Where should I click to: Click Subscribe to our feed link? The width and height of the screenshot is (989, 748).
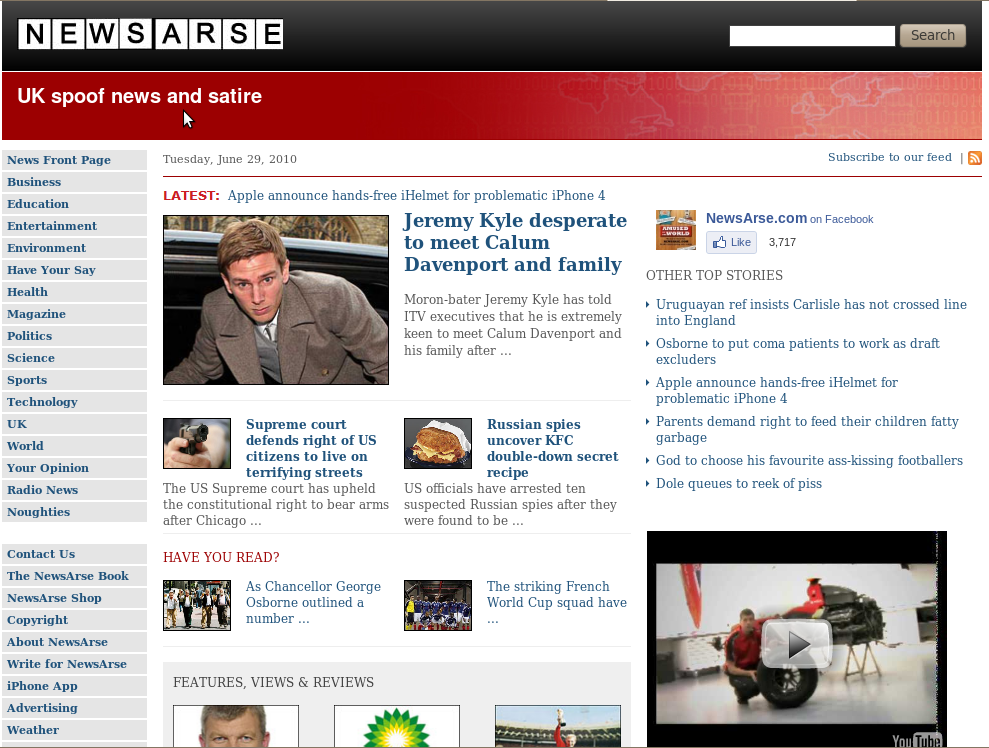click(889, 157)
